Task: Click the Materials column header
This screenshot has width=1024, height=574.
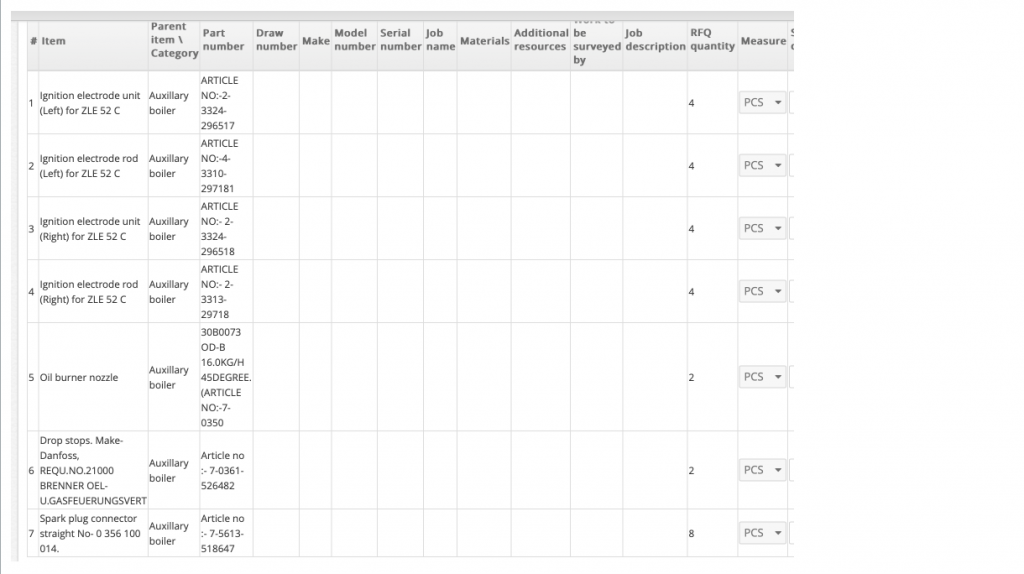Action: 484,41
